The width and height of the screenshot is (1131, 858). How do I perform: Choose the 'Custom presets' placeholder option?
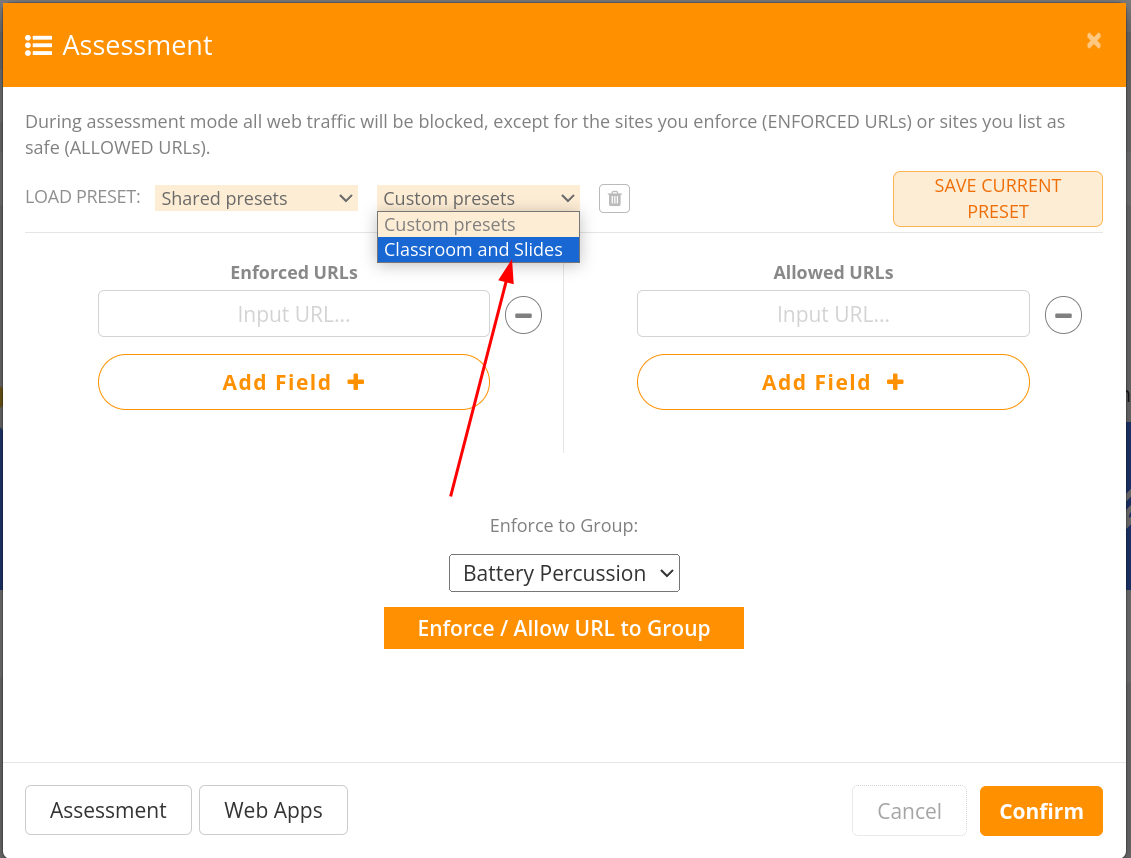(478, 224)
